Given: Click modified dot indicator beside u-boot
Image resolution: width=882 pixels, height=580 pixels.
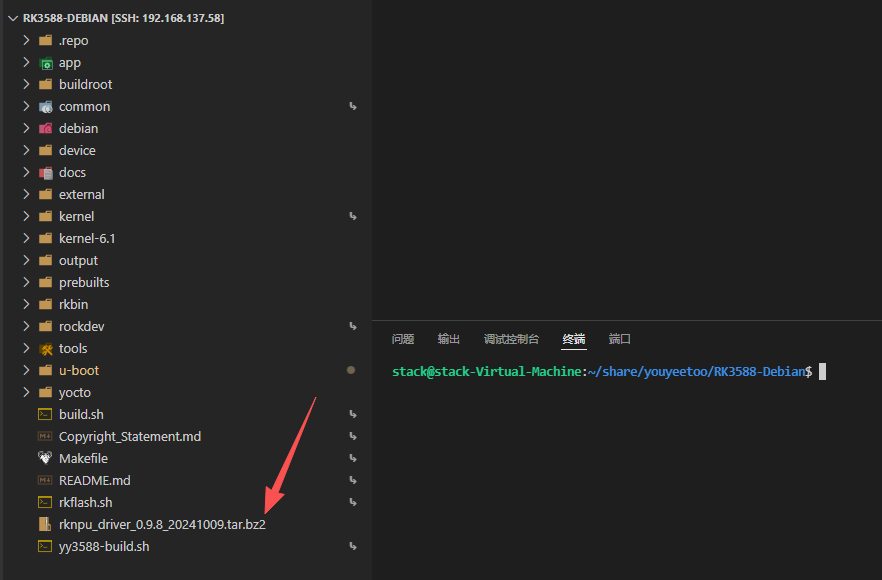Looking at the screenshot, I should click(351, 370).
